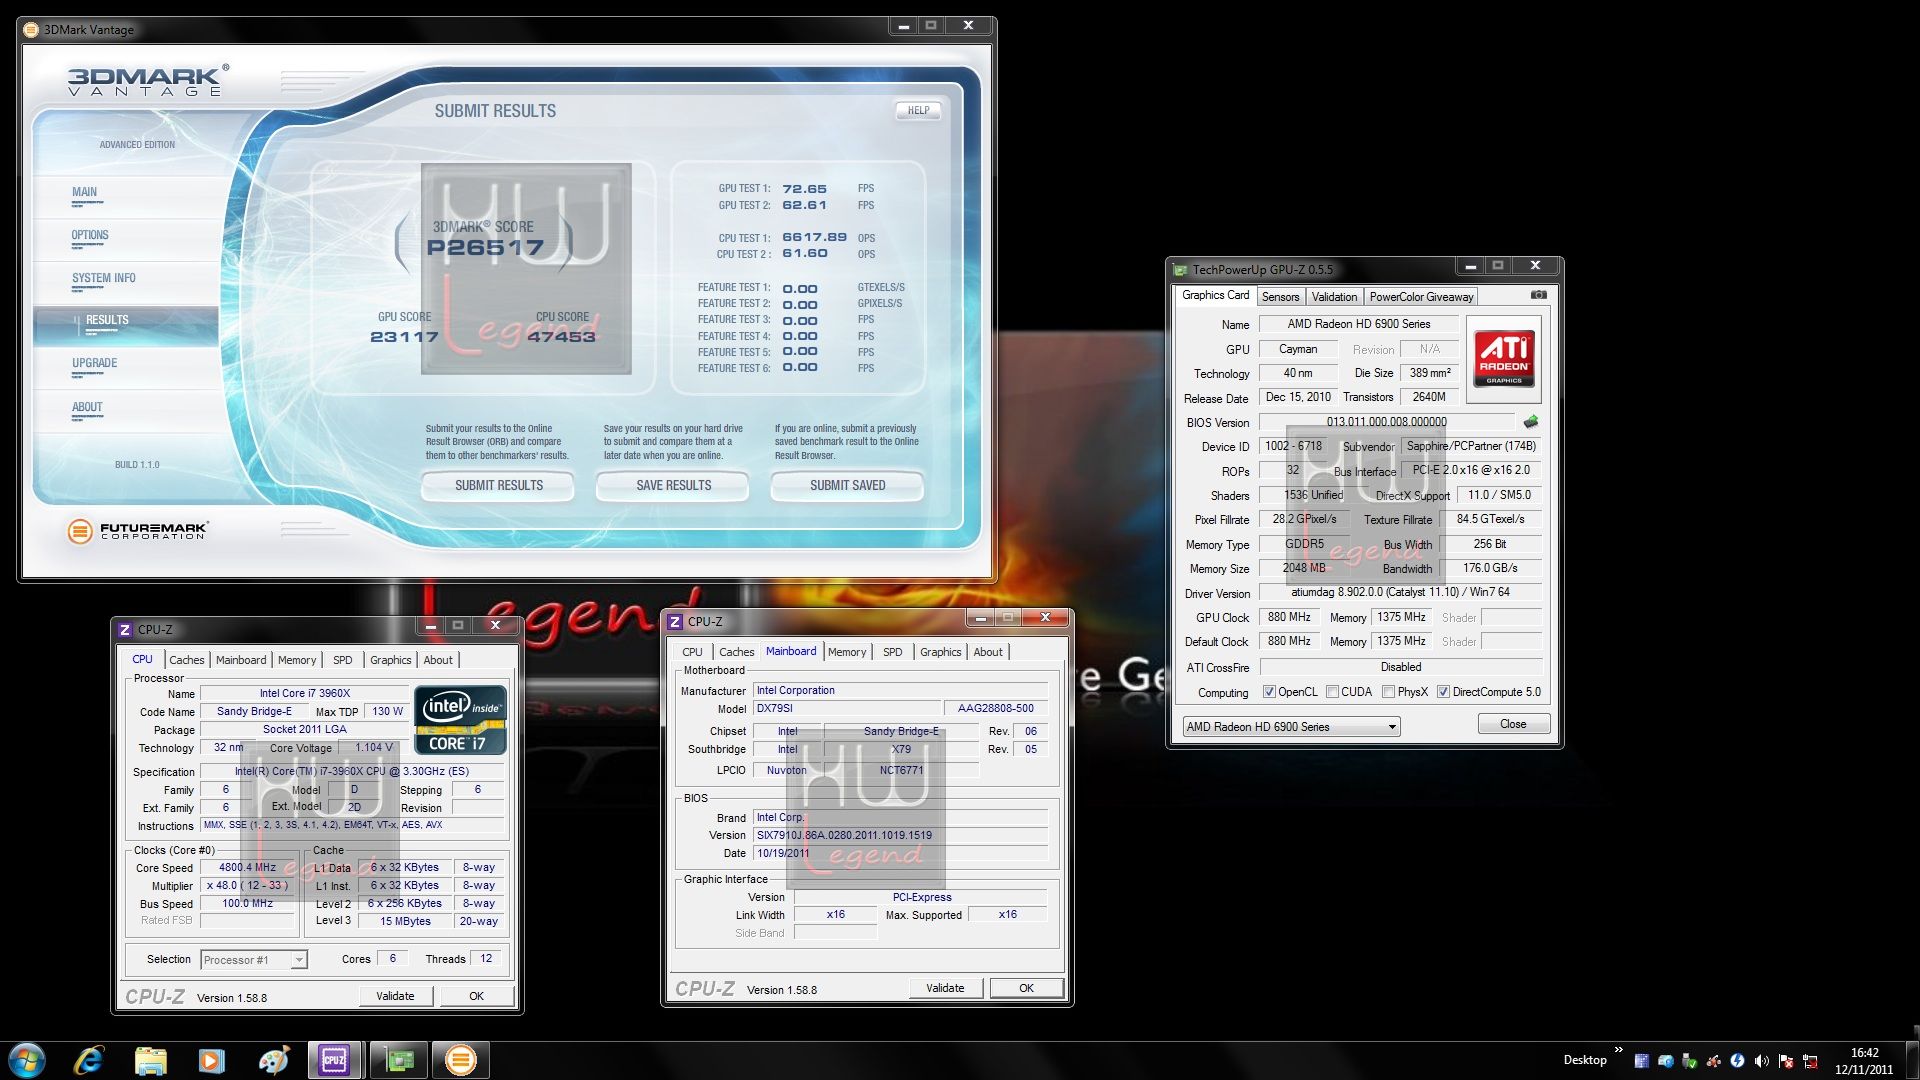Viewport: 1920px width, 1080px height.
Task: Open SYSTEM INFO in 3DMark Vantage
Action: click(x=103, y=278)
